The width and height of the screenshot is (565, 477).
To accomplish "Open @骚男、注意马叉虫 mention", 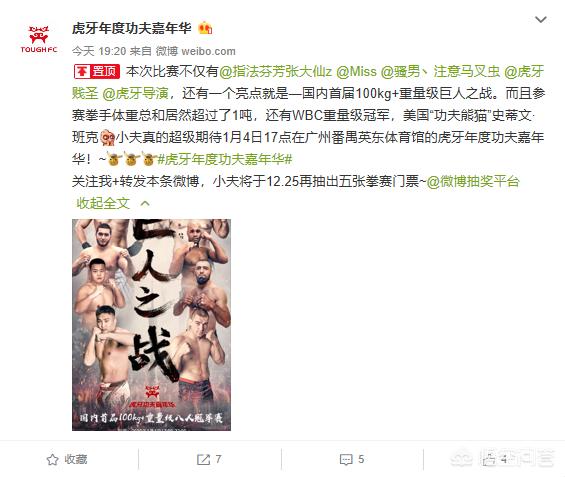I will coord(440,71).
